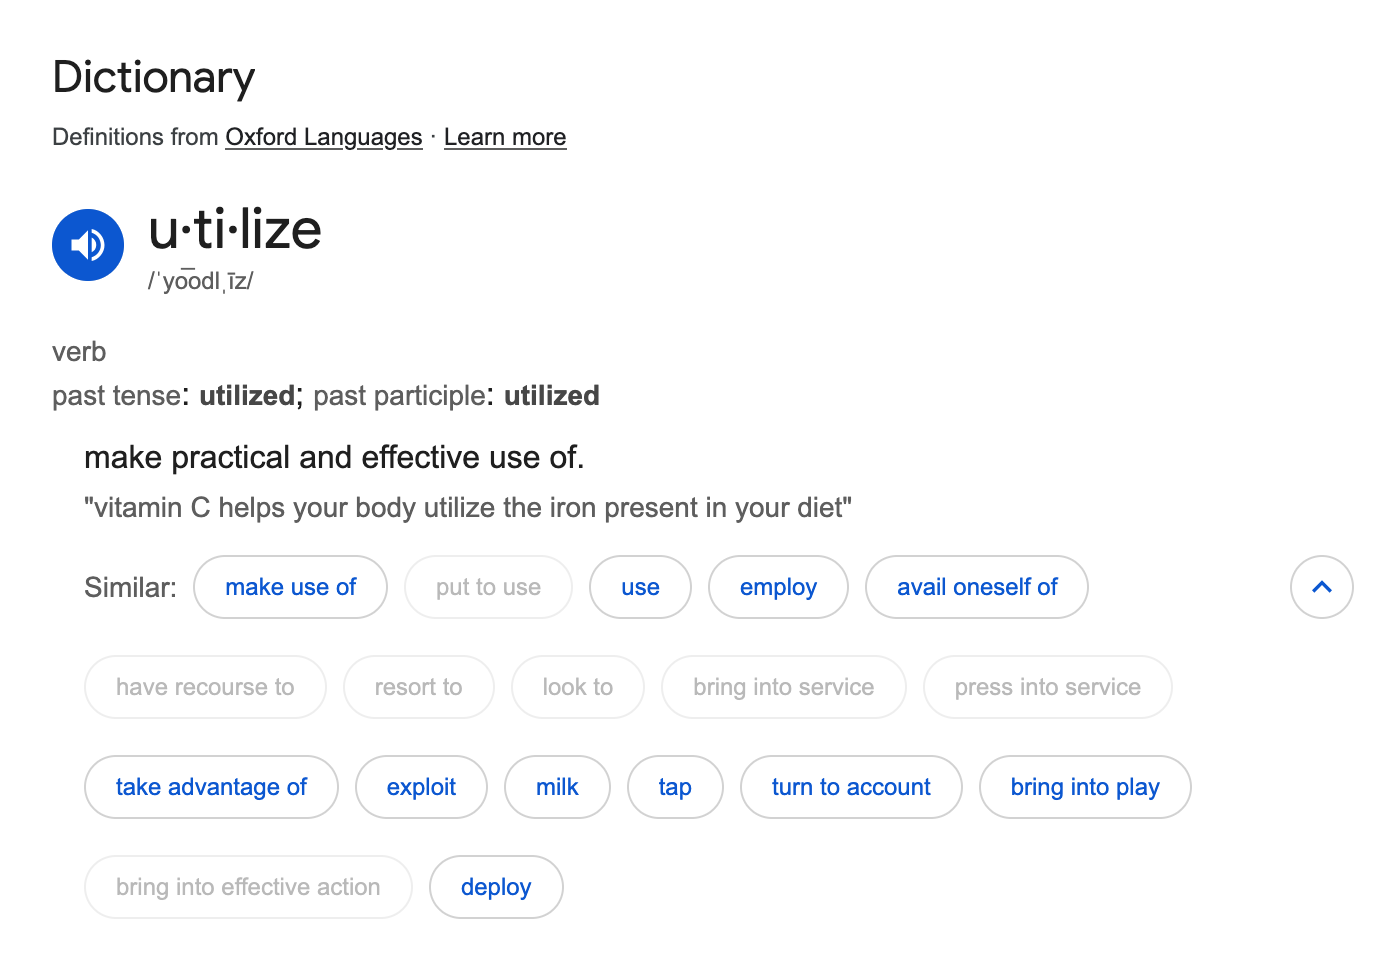Select the "employ" synonym

coord(778,587)
